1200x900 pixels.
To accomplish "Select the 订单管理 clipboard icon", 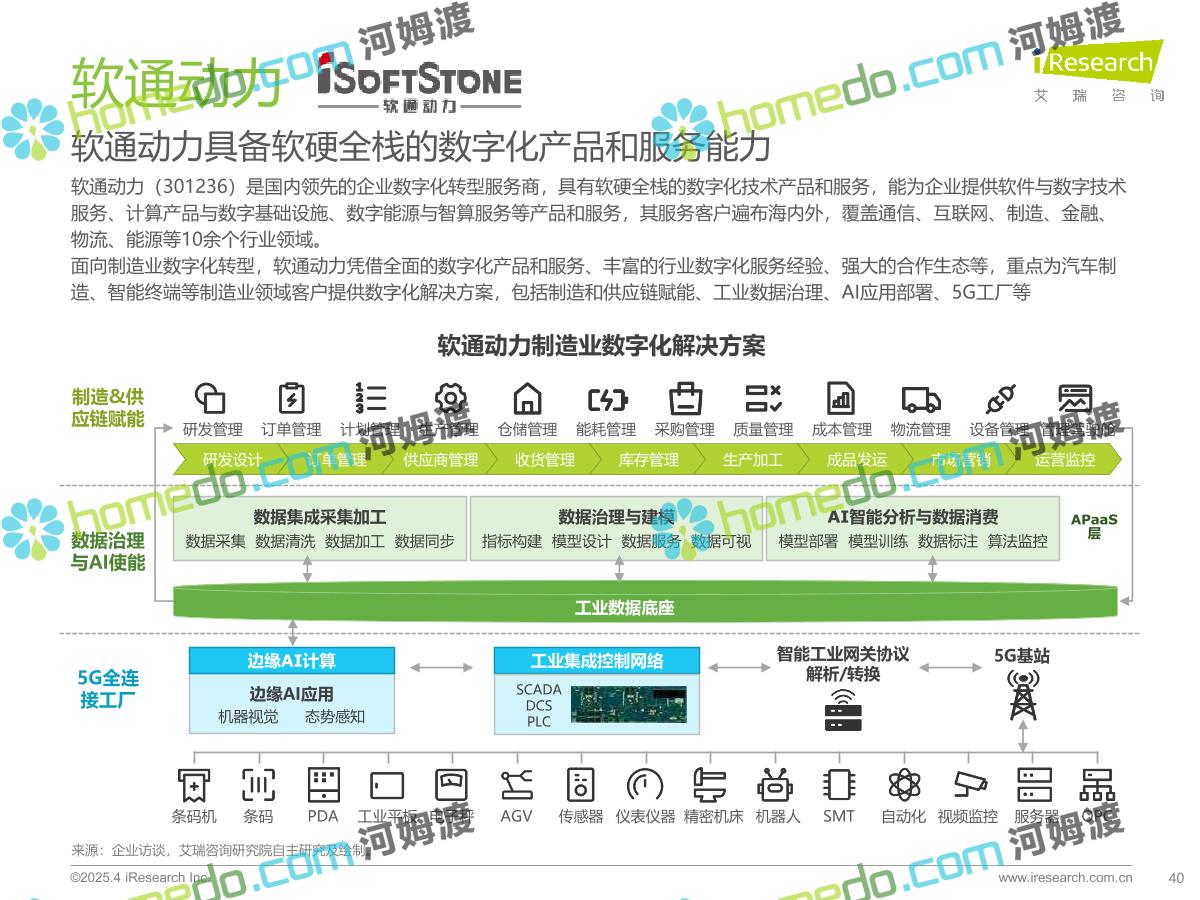I will tap(291, 398).
